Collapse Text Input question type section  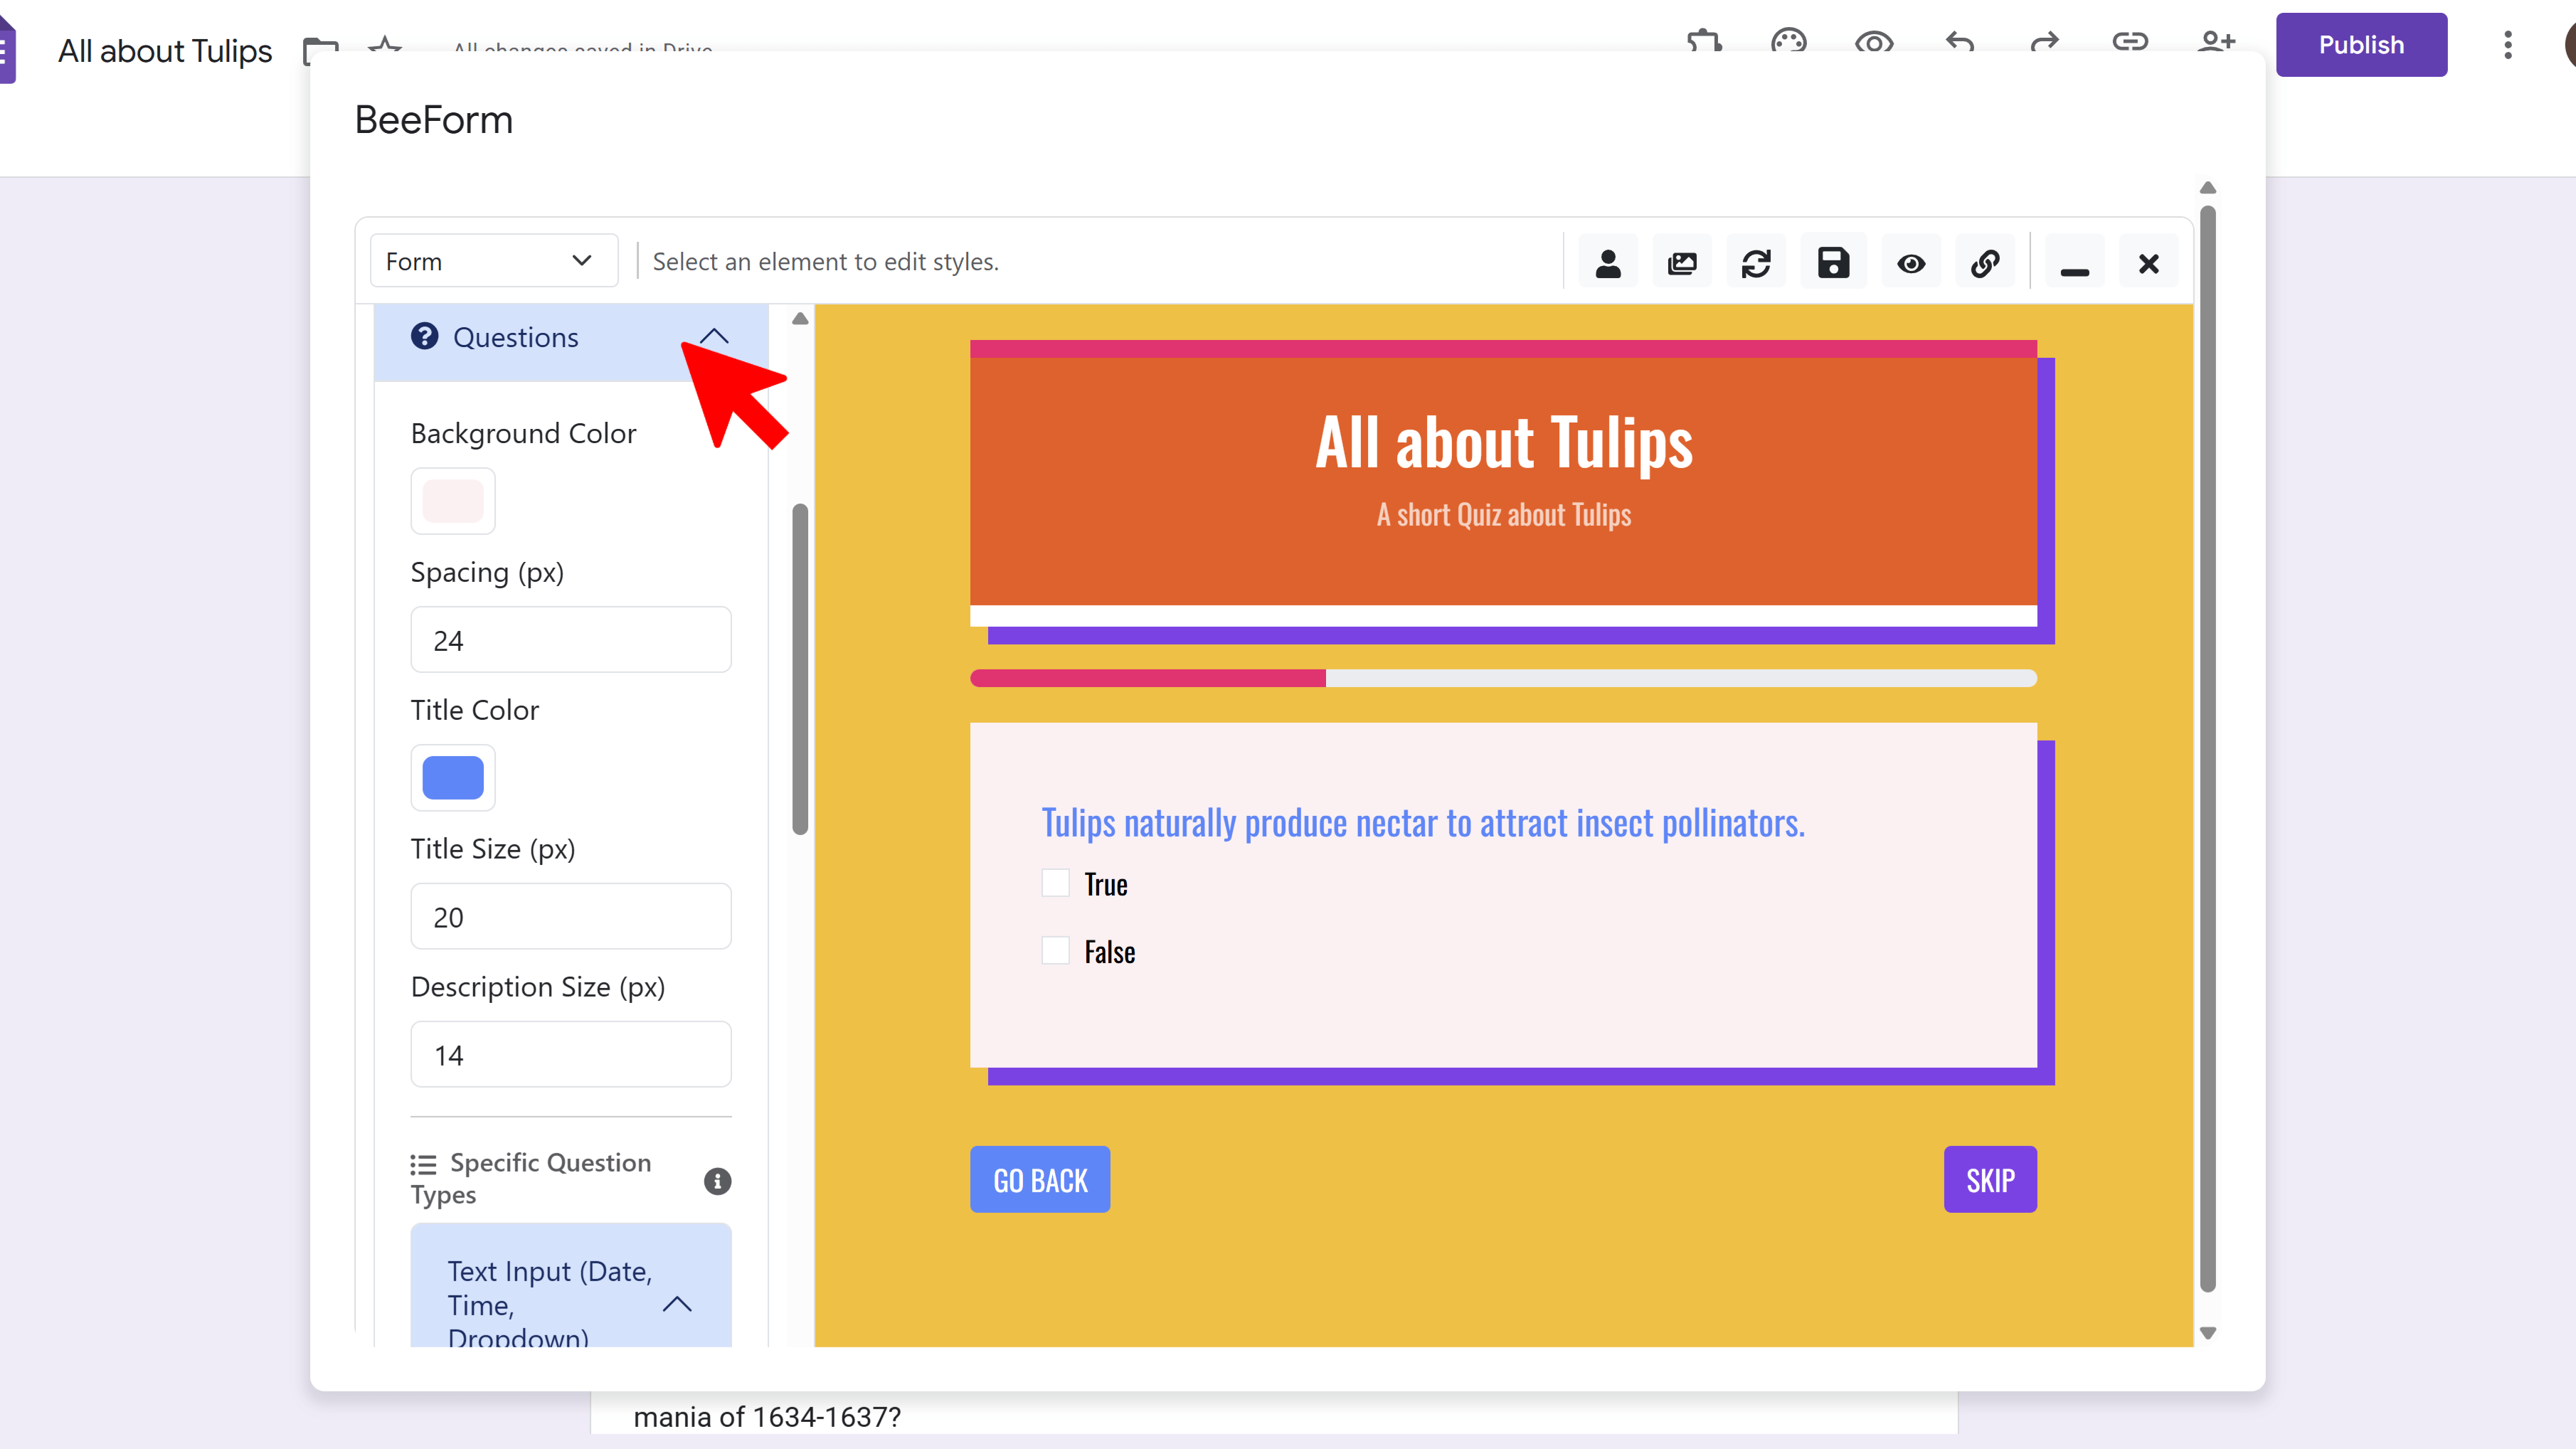(x=677, y=1304)
